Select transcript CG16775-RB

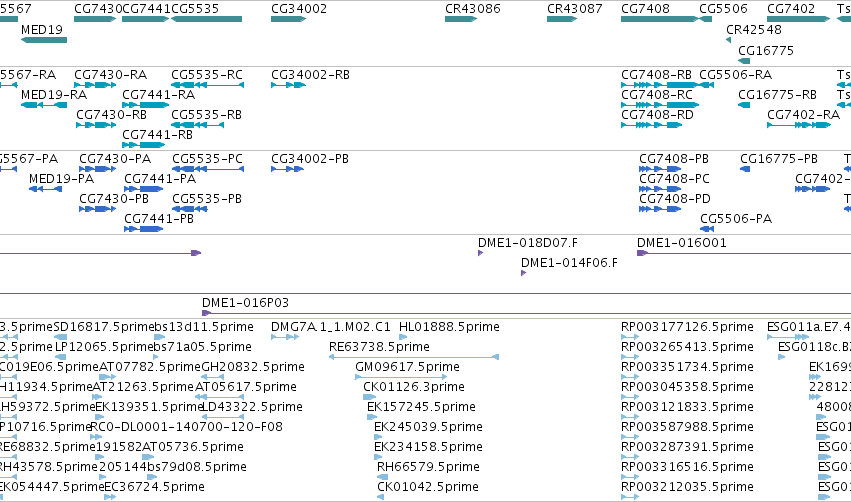point(744,105)
